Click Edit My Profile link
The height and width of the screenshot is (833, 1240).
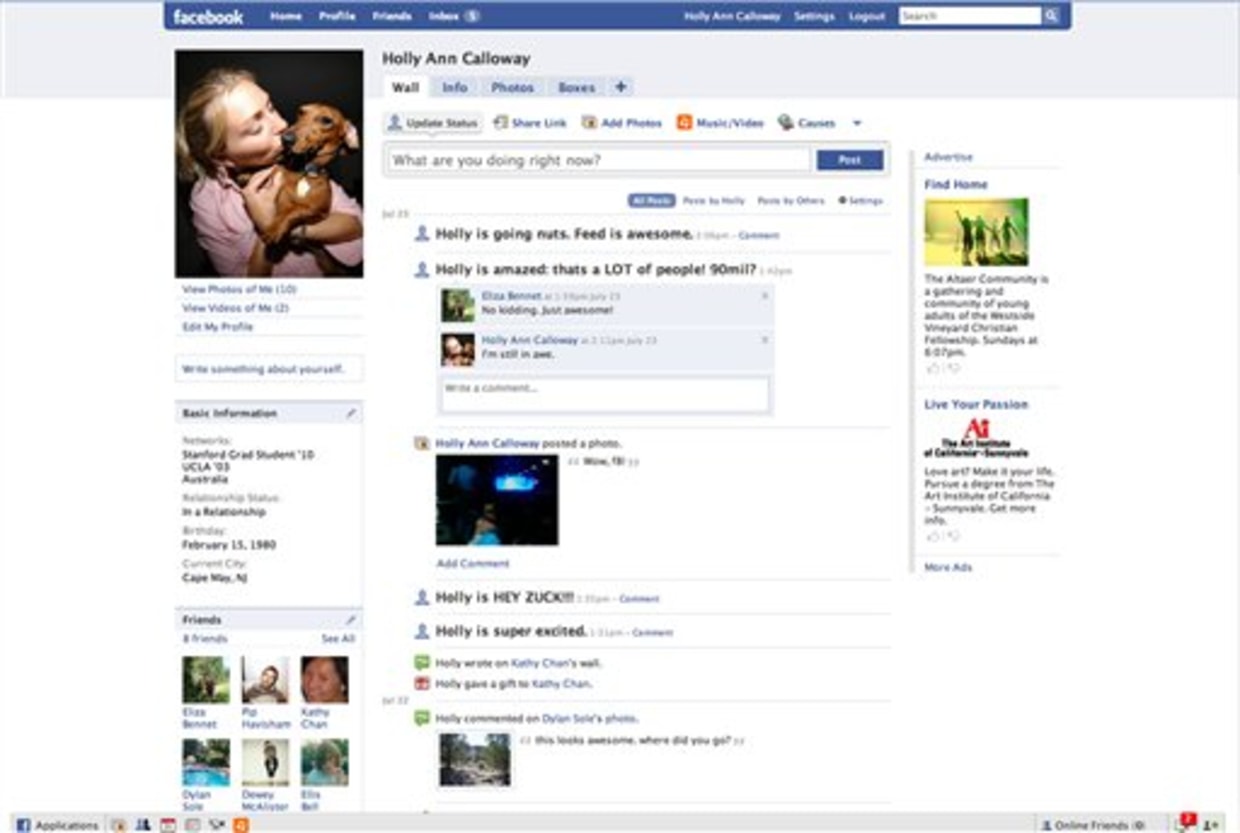(218, 327)
